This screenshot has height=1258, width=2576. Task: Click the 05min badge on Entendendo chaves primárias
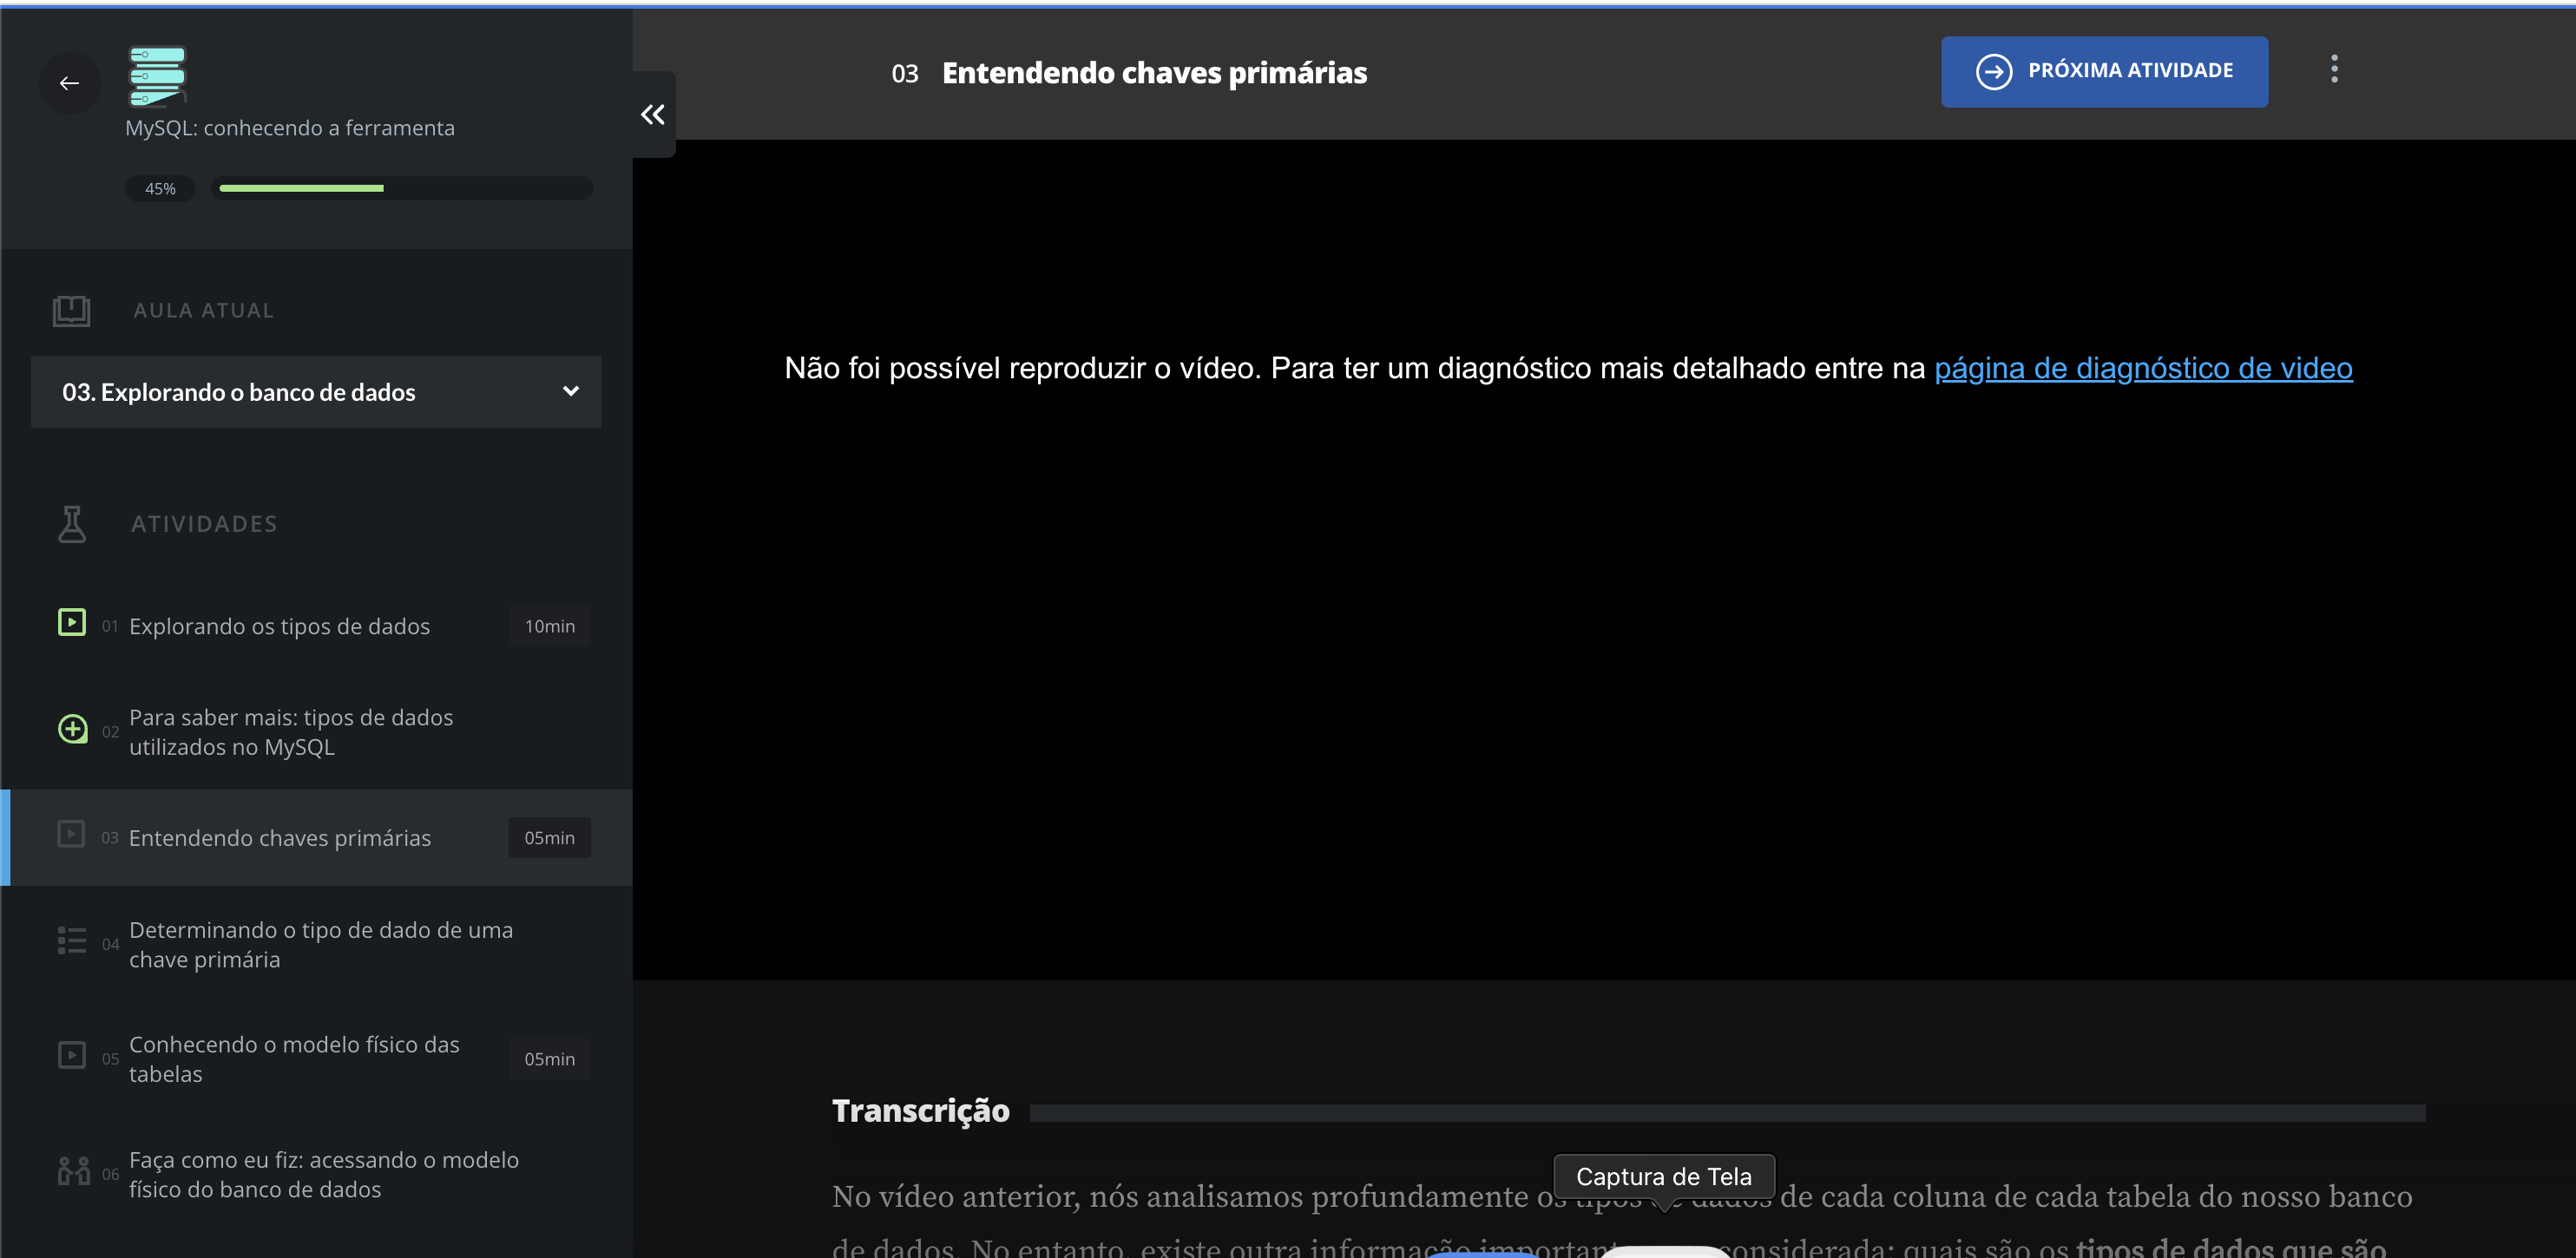click(x=550, y=838)
